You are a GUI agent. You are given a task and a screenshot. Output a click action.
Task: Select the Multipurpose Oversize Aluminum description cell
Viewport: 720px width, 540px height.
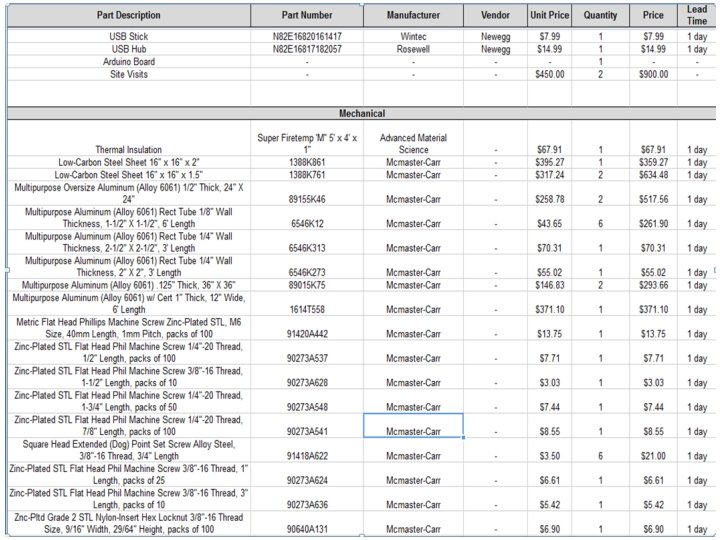tap(129, 193)
